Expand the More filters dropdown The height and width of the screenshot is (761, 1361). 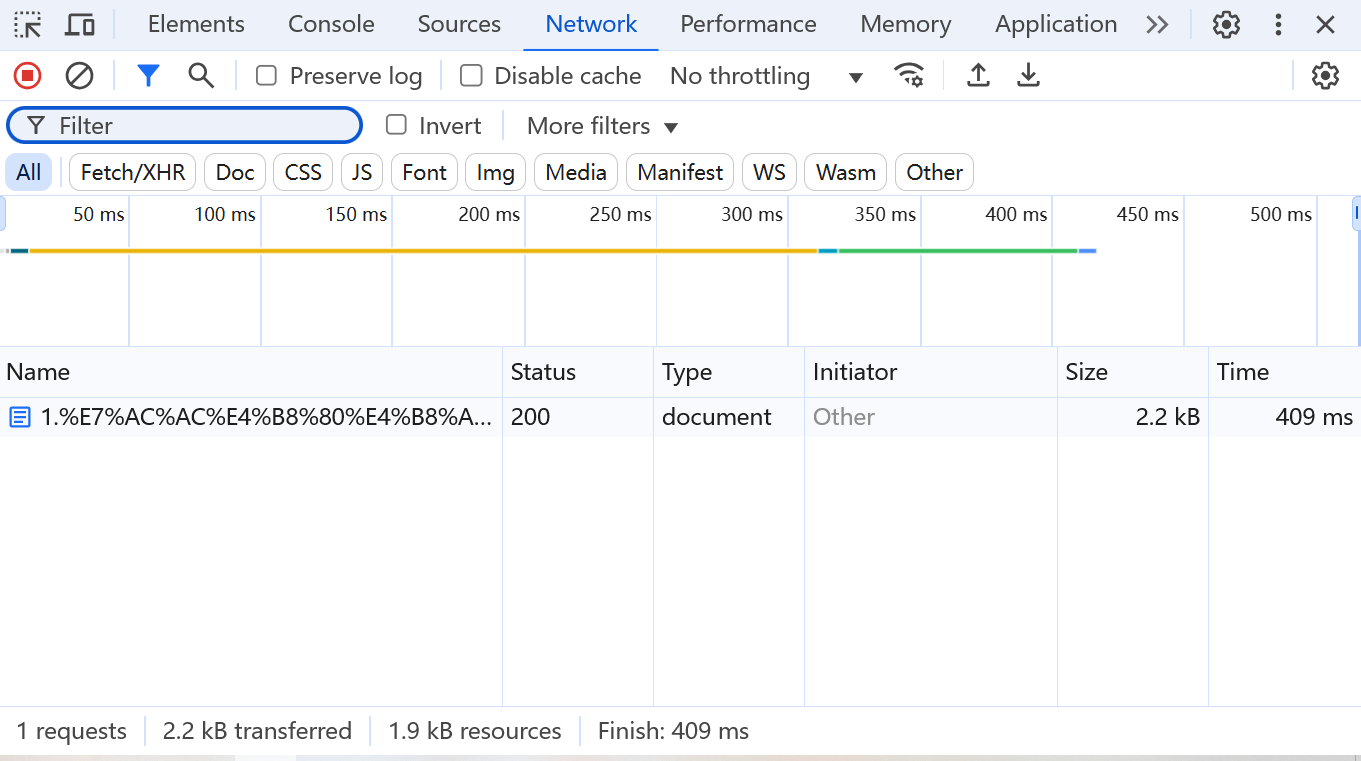(x=602, y=126)
